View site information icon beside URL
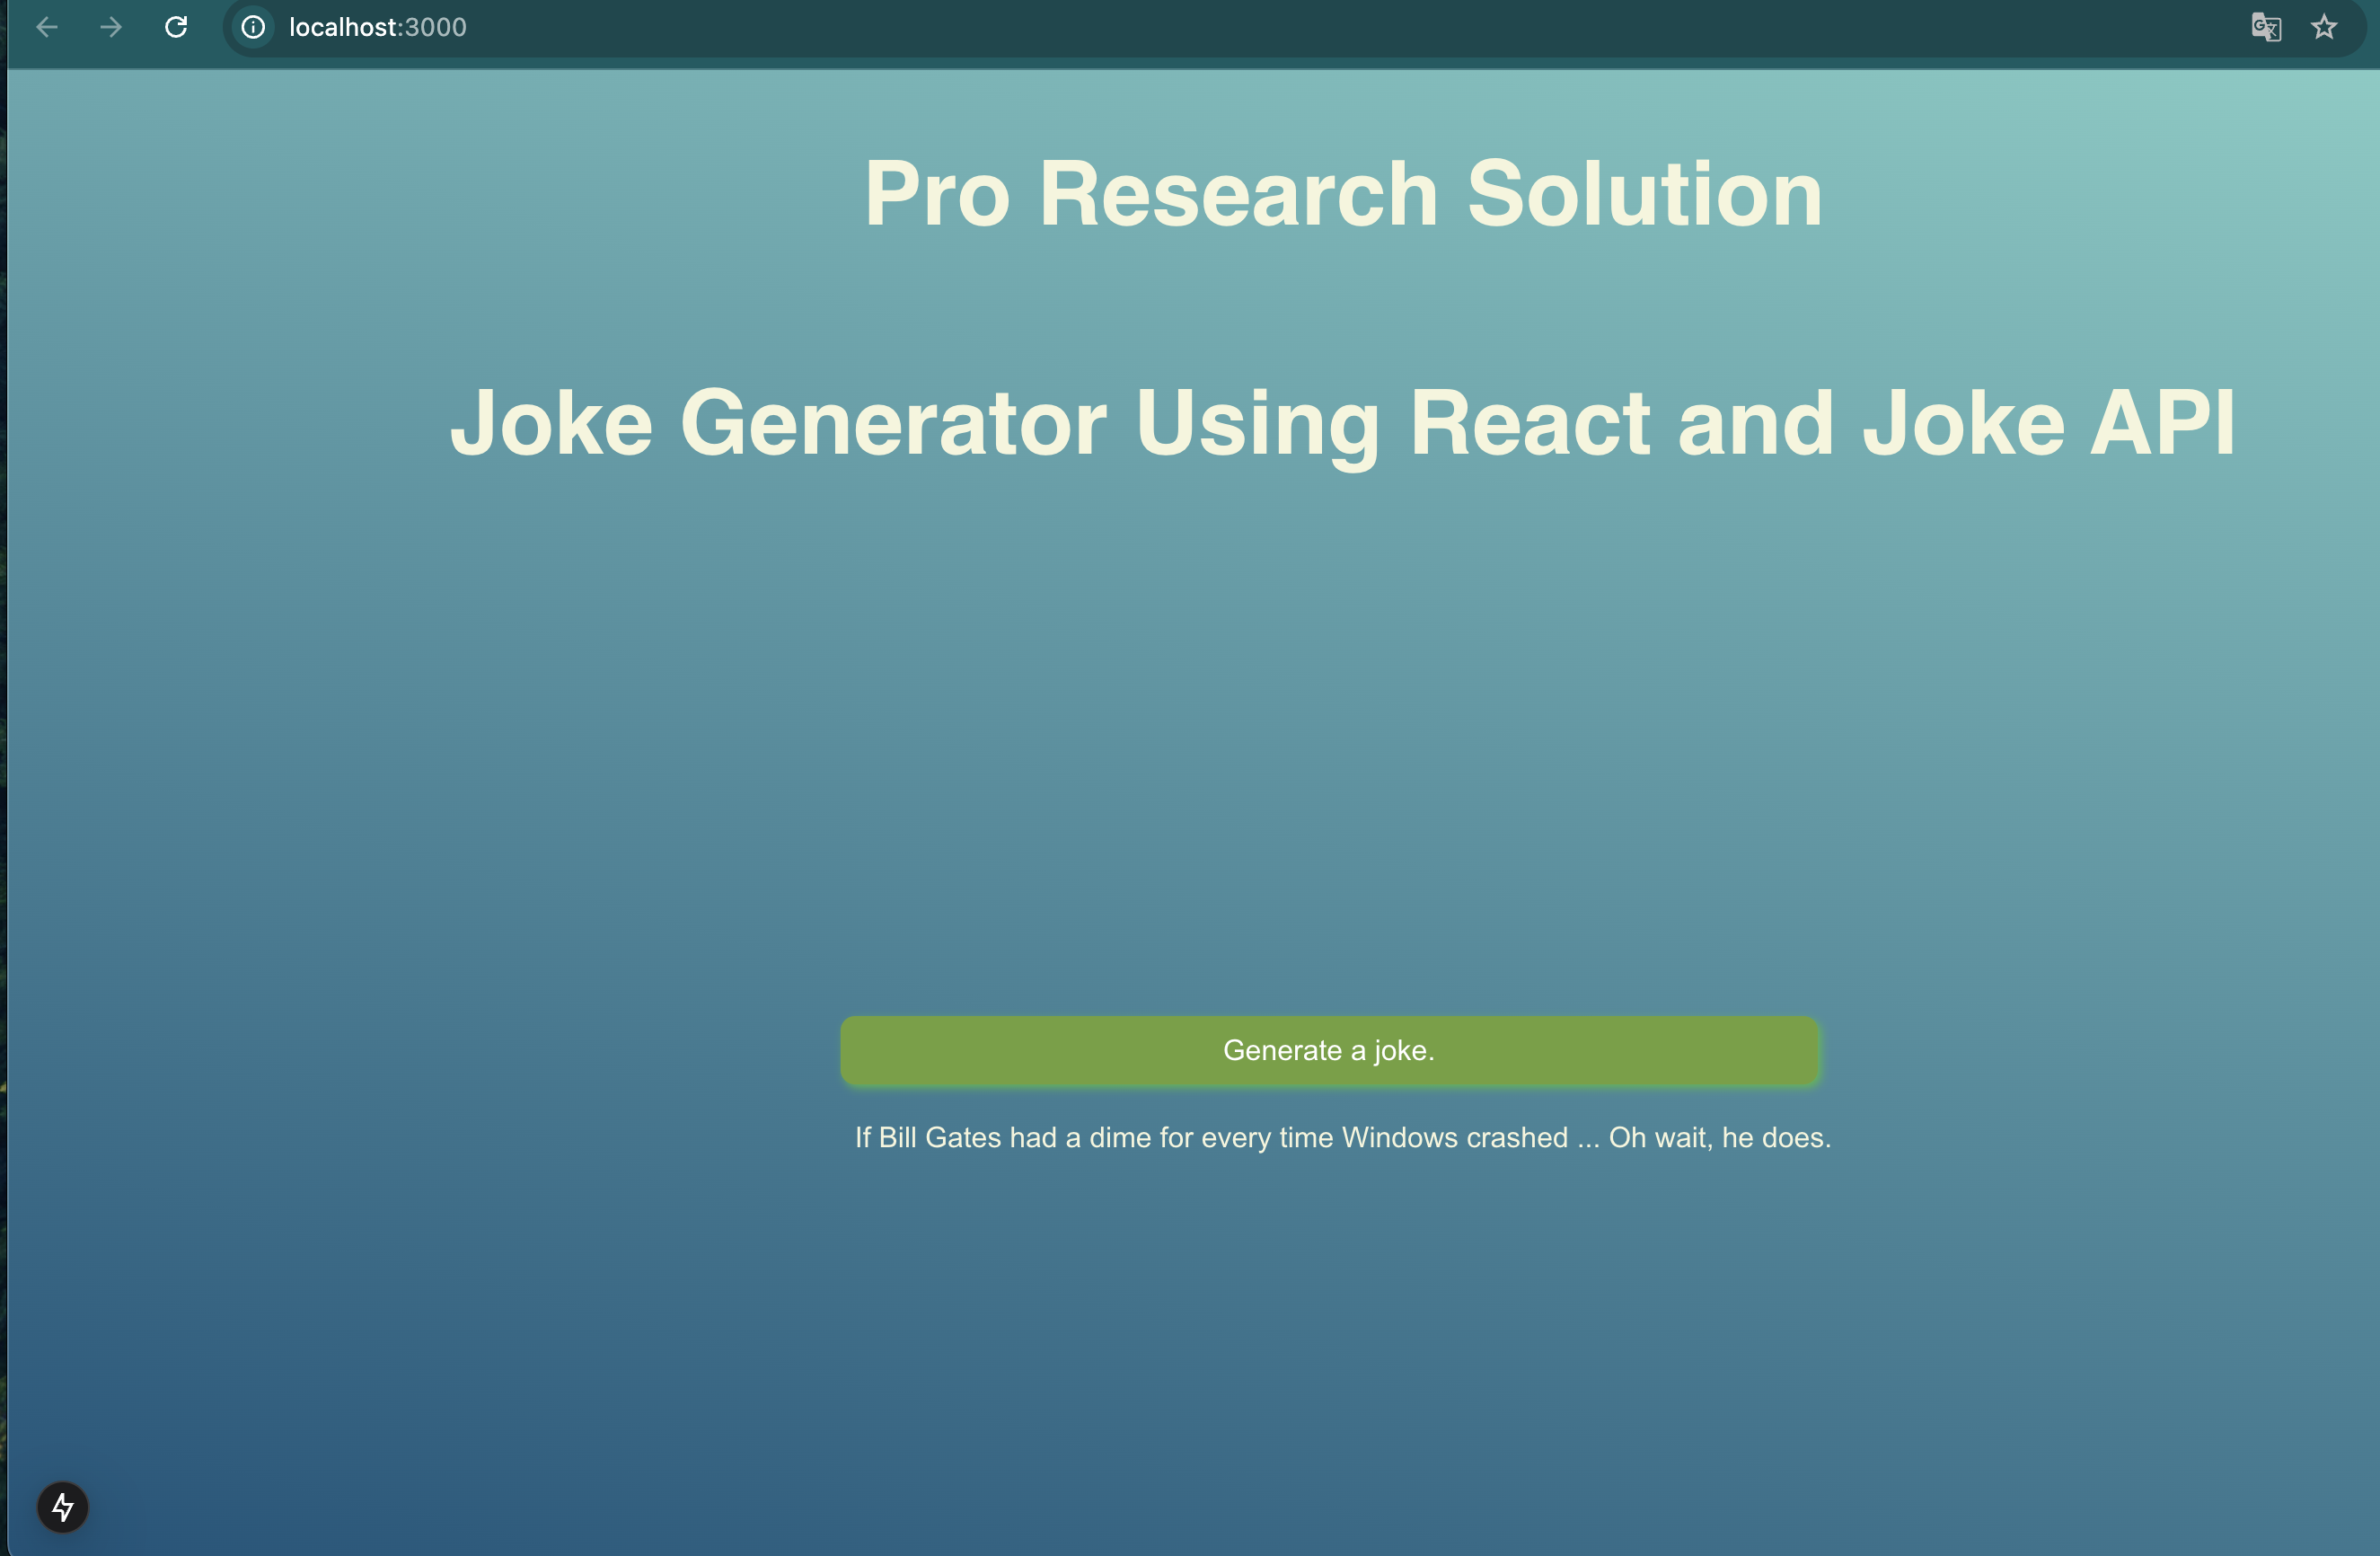Viewport: 2380px width, 1556px height. click(x=254, y=27)
